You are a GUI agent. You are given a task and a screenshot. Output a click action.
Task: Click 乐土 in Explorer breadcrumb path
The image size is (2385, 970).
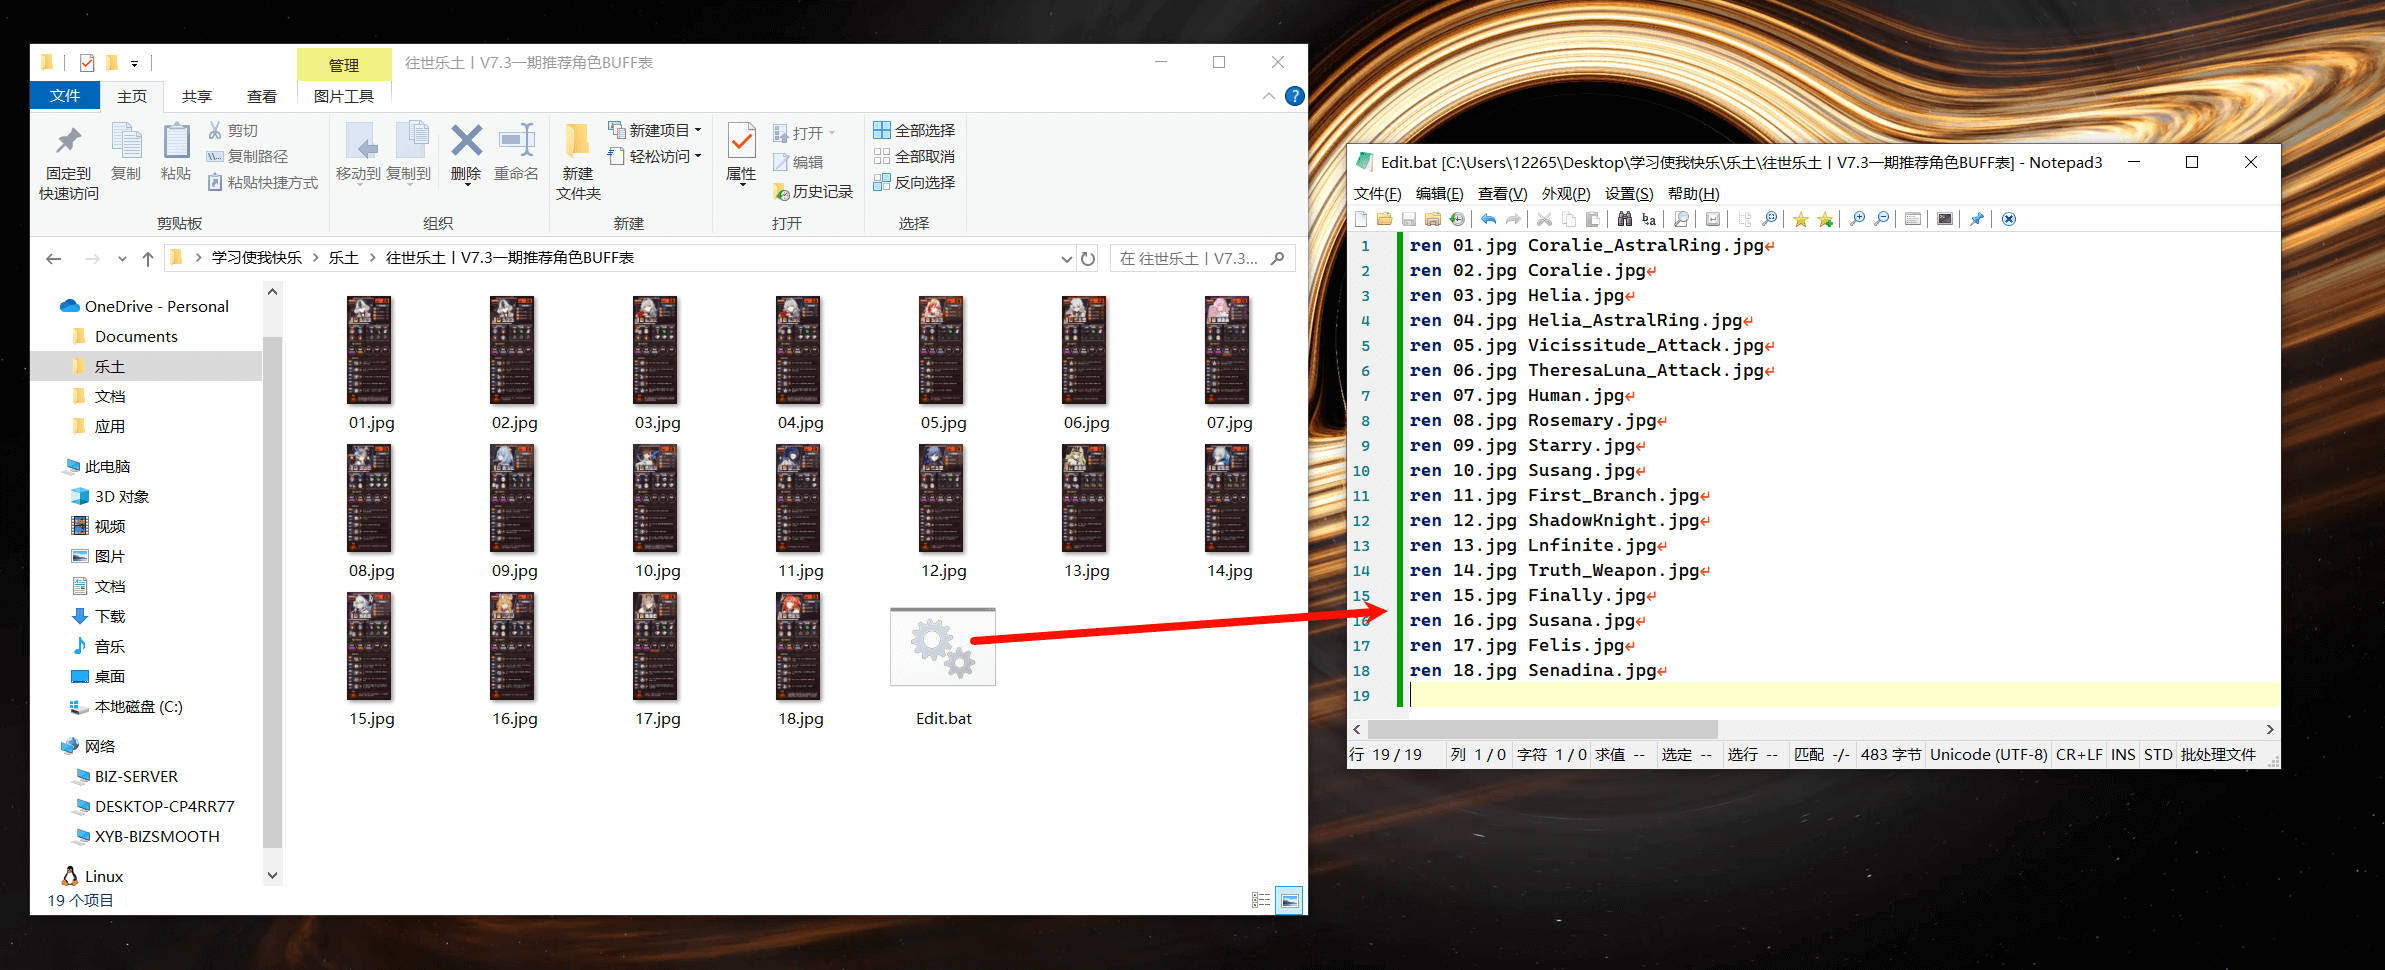[343, 258]
